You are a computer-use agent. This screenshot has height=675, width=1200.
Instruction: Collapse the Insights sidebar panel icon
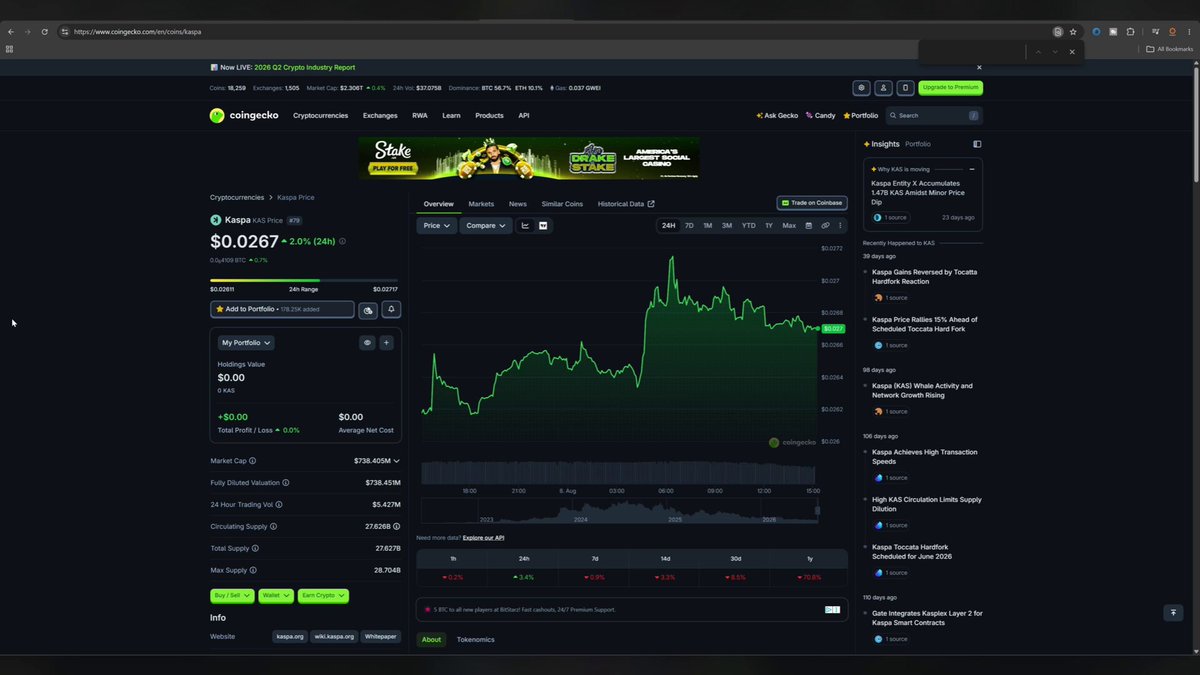pyautogui.click(x=977, y=144)
